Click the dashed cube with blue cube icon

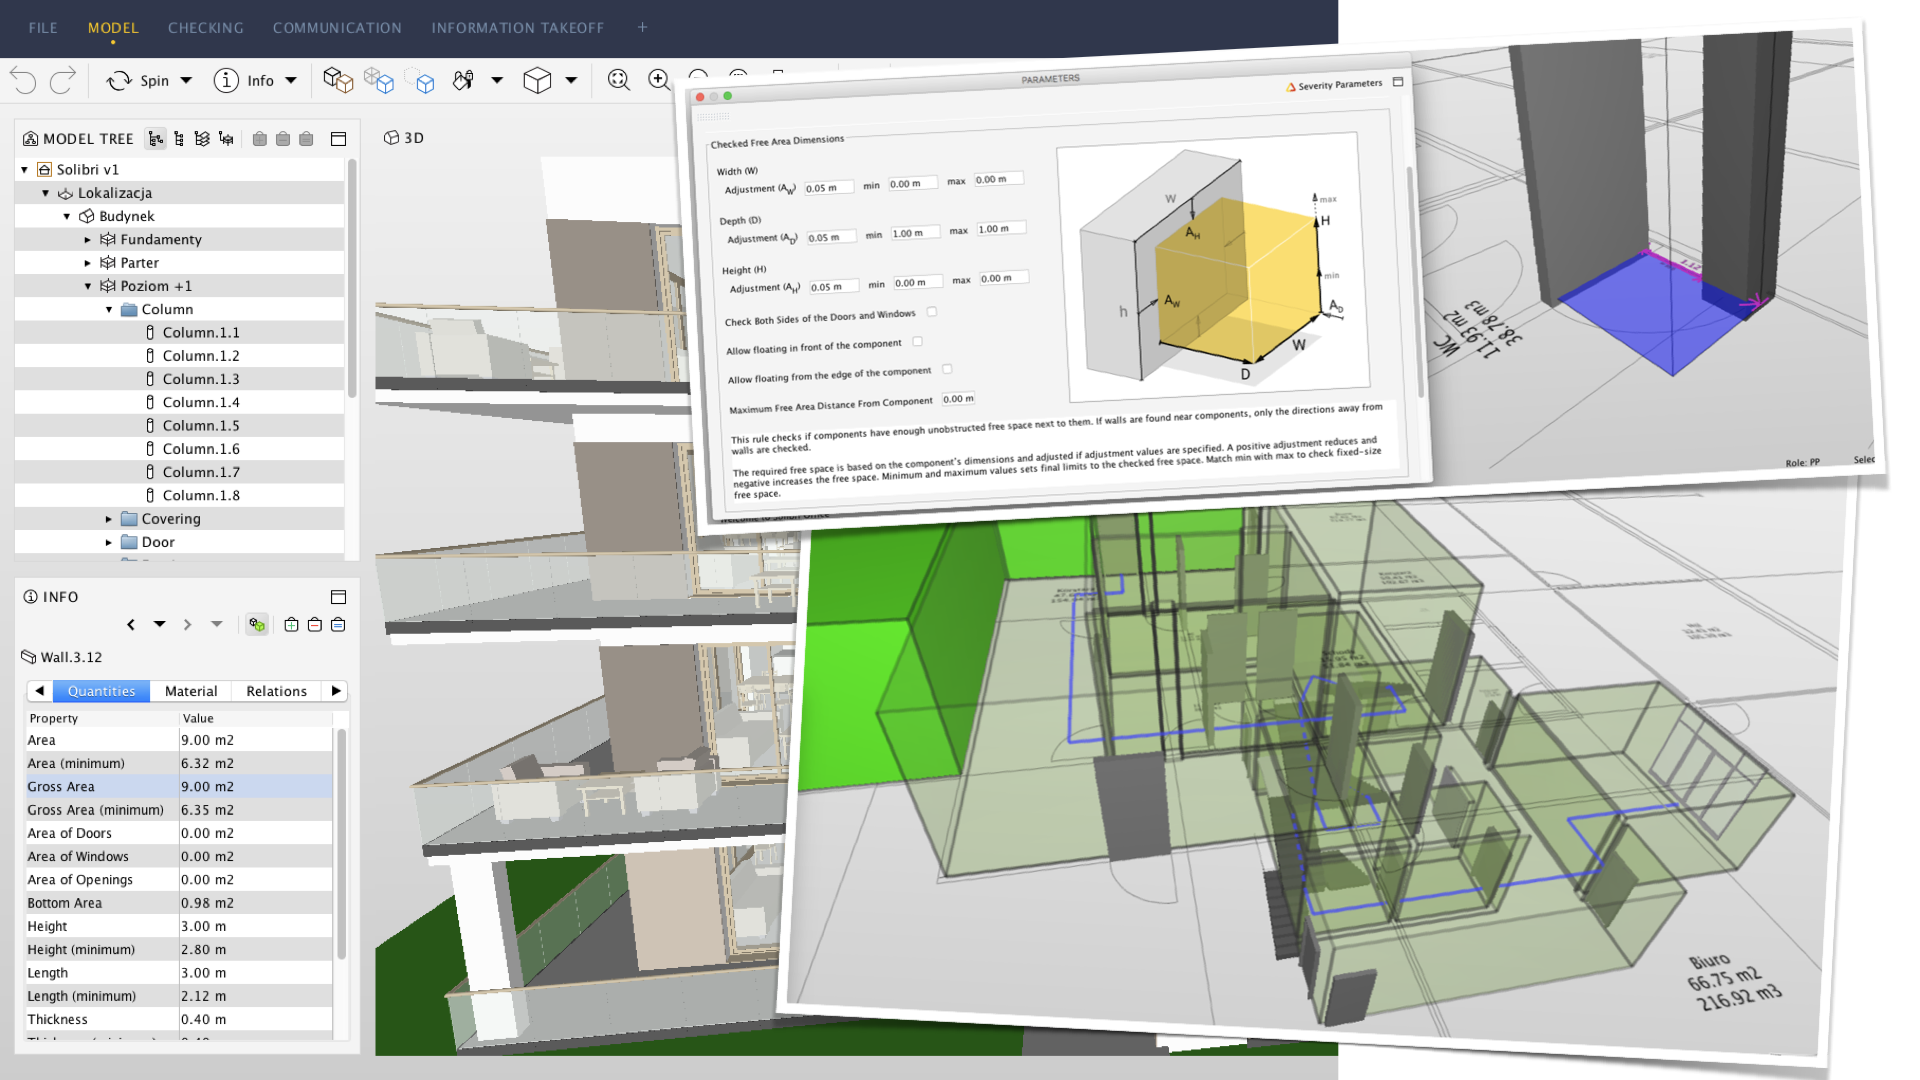pos(420,81)
